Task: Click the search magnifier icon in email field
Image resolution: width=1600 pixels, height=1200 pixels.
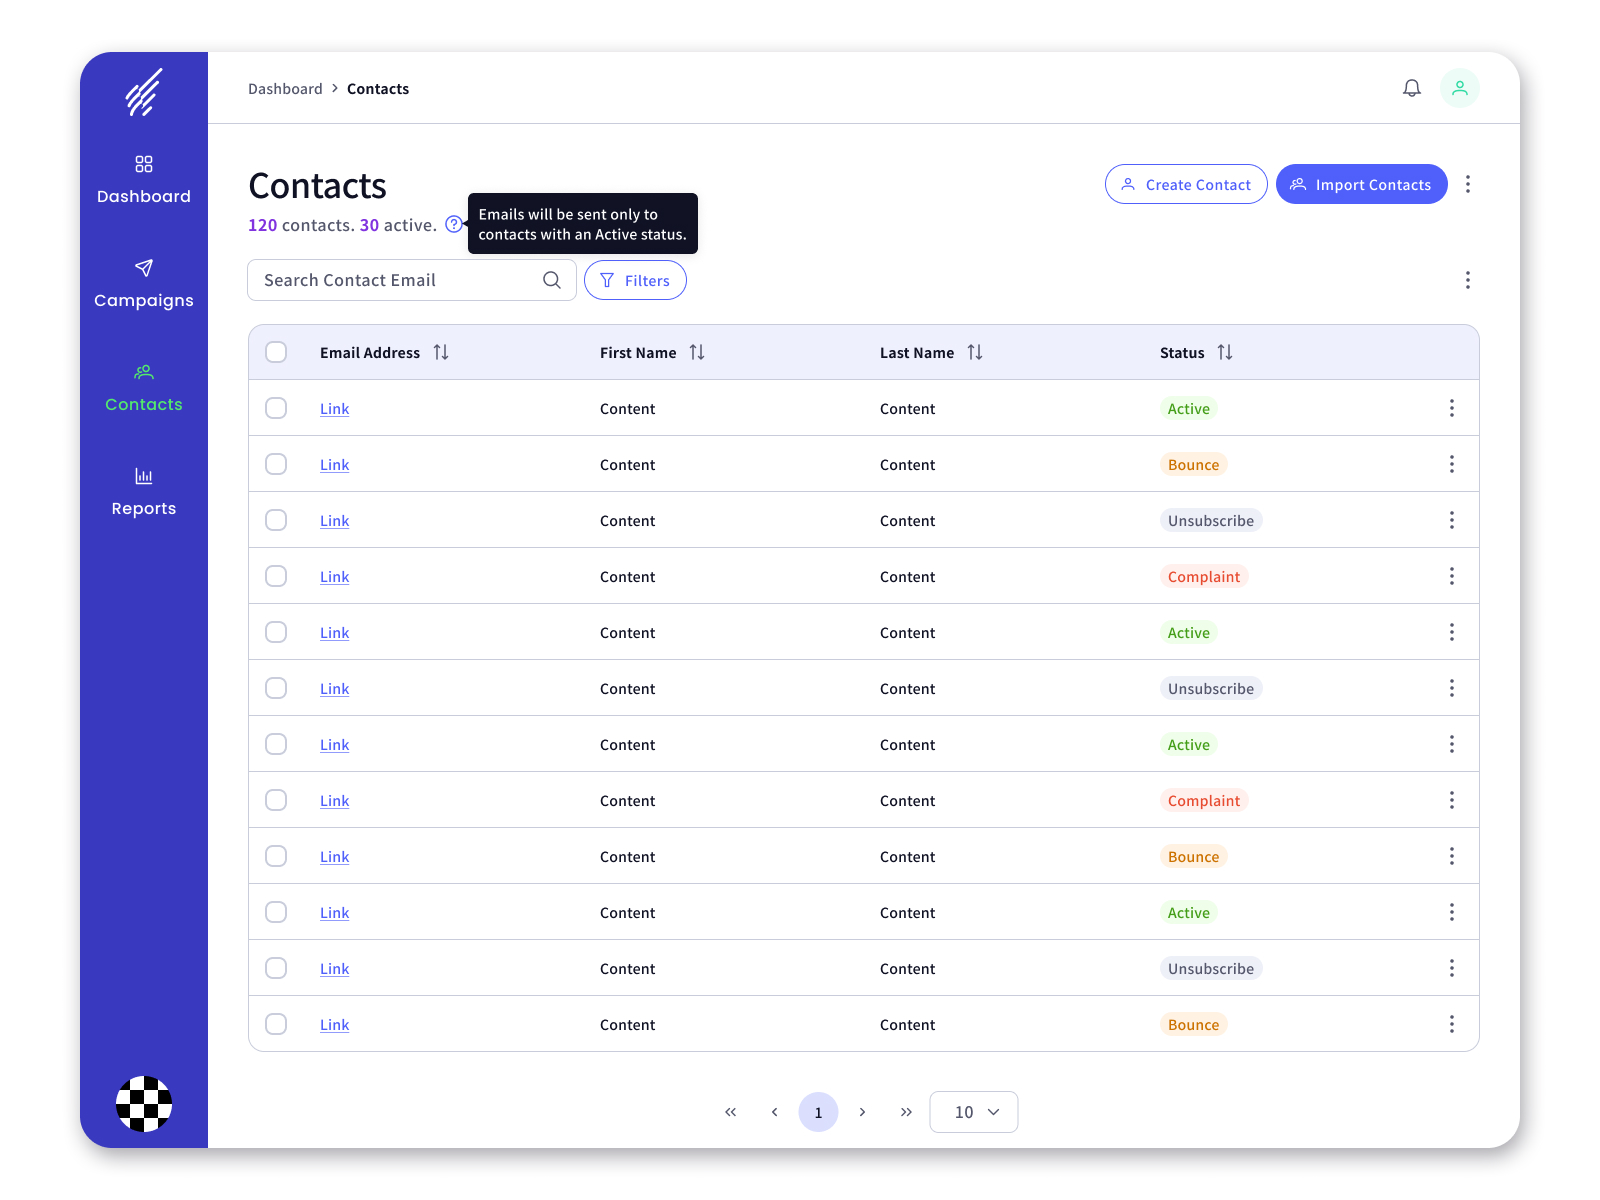Action: [x=552, y=280]
